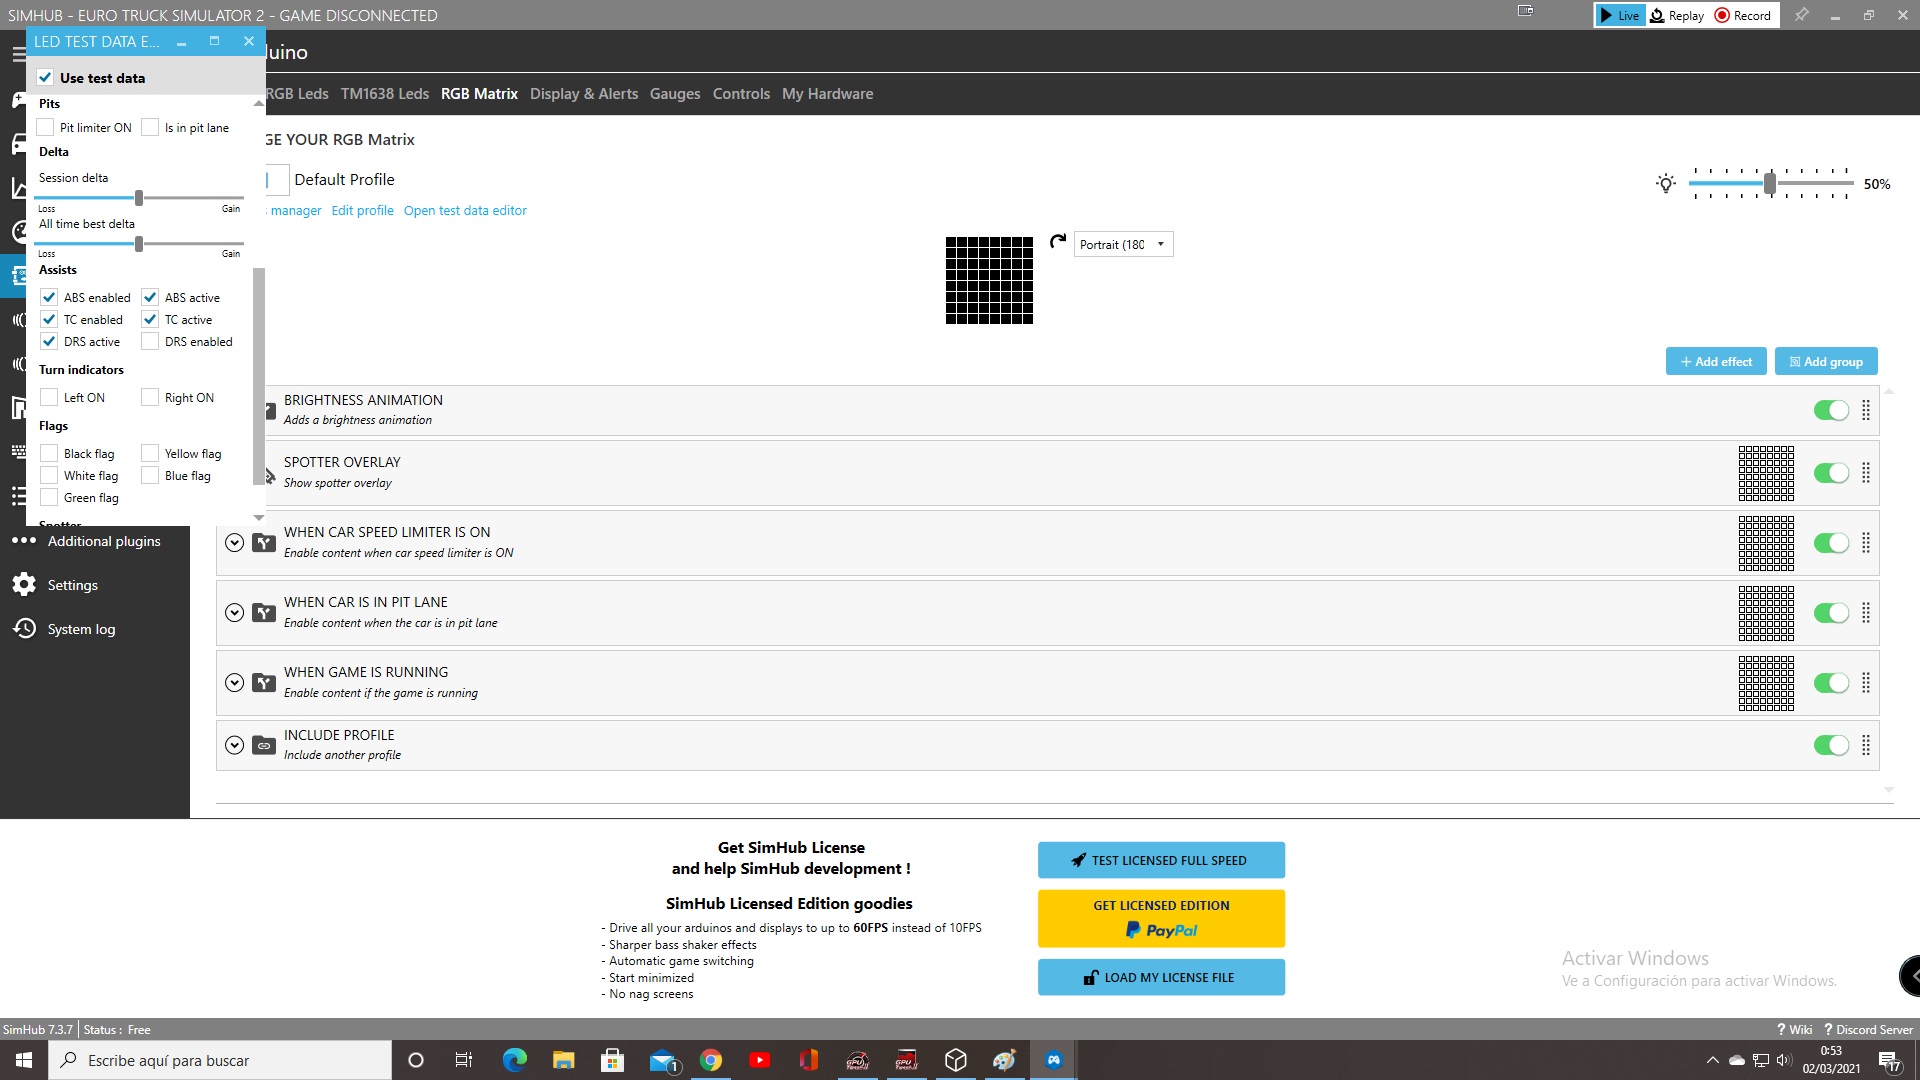
Task: Click the compact window mode icon in title bar
Action: click(1525, 11)
